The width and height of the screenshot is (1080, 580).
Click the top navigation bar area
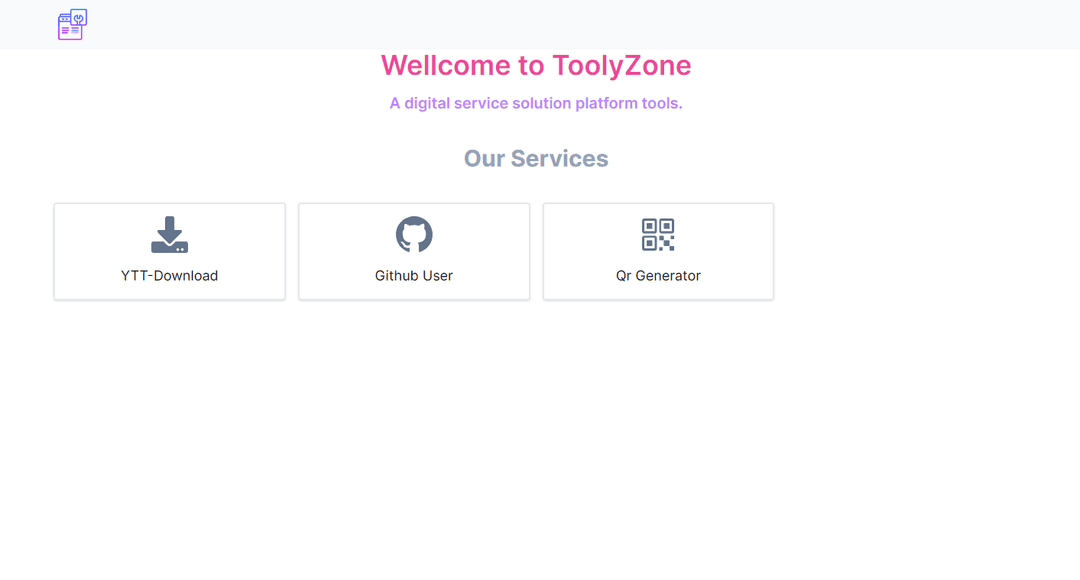[x=540, y=24]
